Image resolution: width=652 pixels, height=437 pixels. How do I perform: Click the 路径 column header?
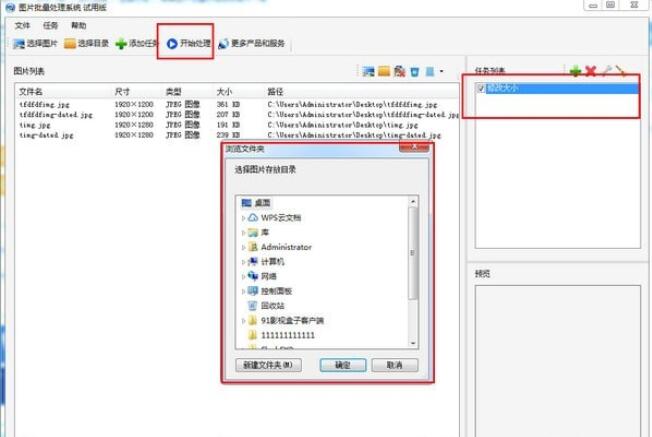[275, 92]
